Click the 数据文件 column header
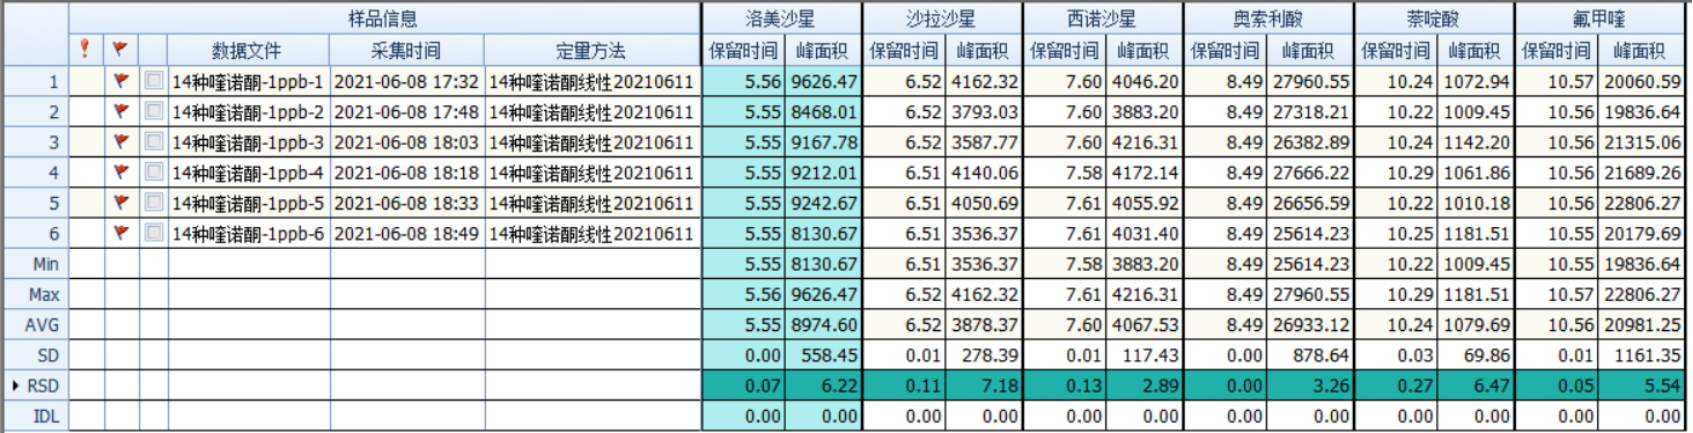Screen dimensions: 1693x433 click(247, 50)
